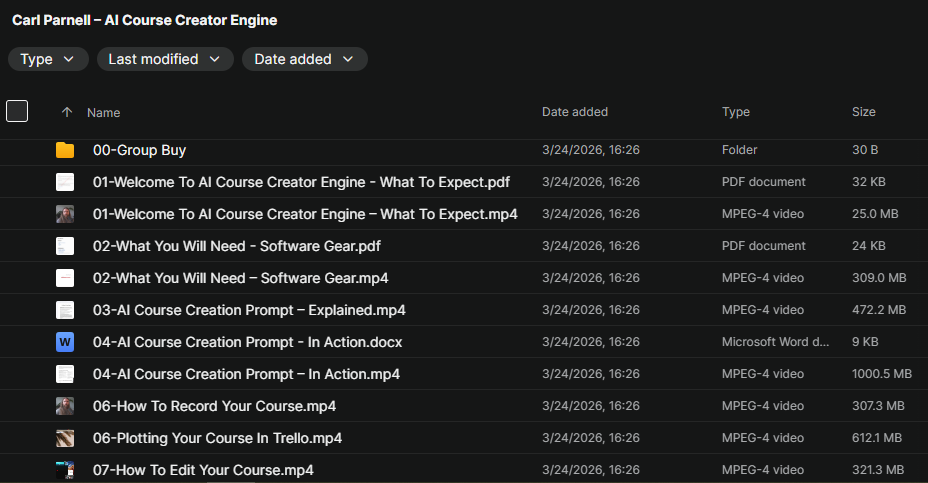Click the Carl Parnell – AI Course Creator Engine title
This screenshot has height=483, width=928.
tap(144, 20)
